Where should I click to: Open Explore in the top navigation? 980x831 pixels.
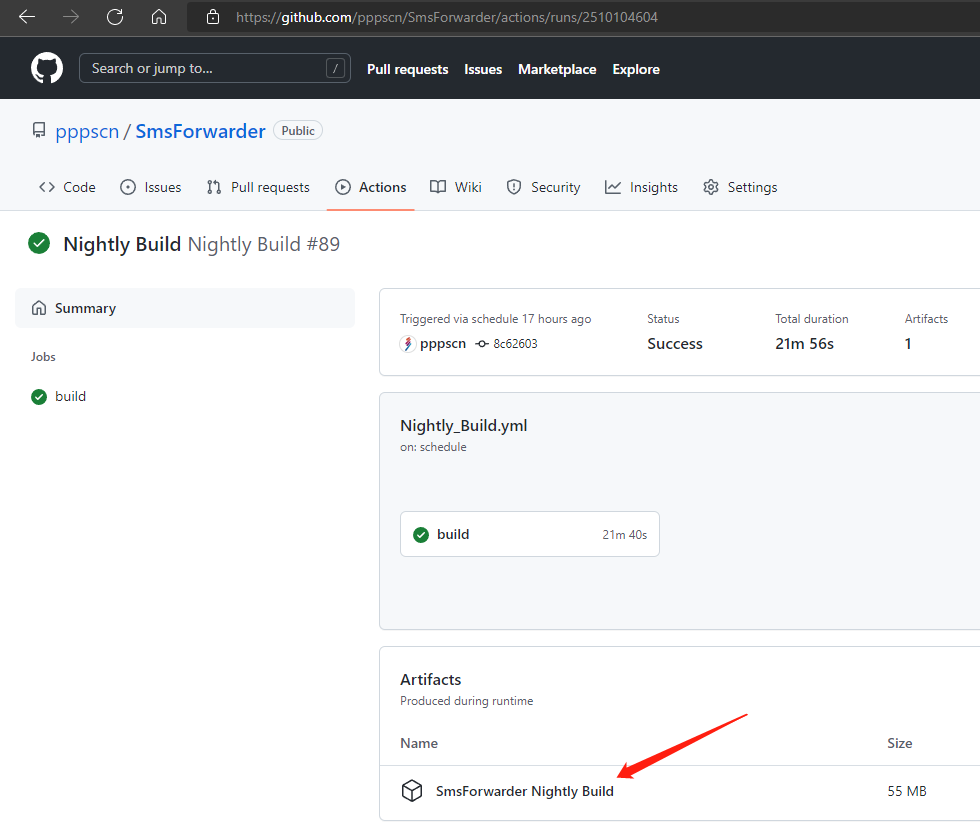click(636, 69)
